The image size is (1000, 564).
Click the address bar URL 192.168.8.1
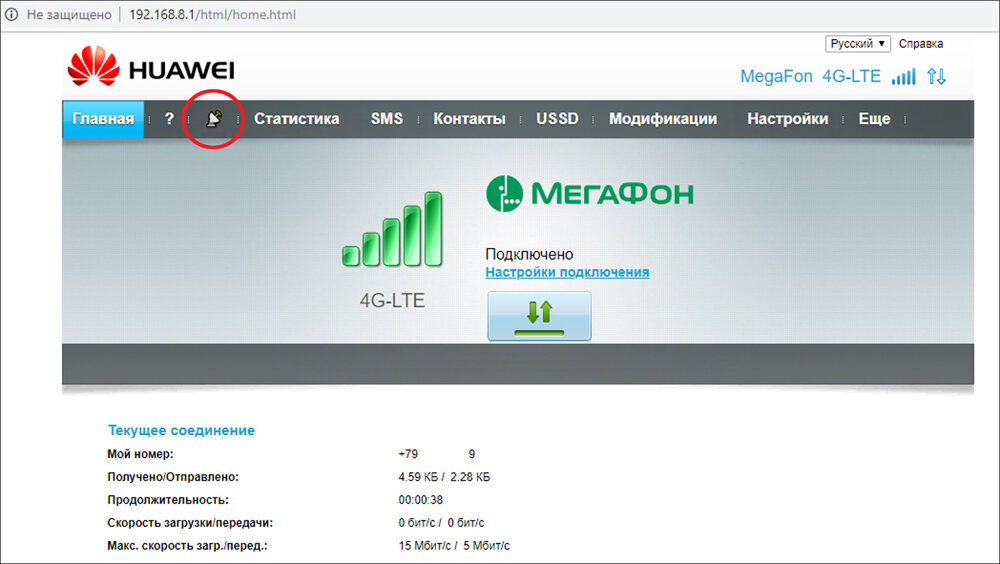pos(212,14)
